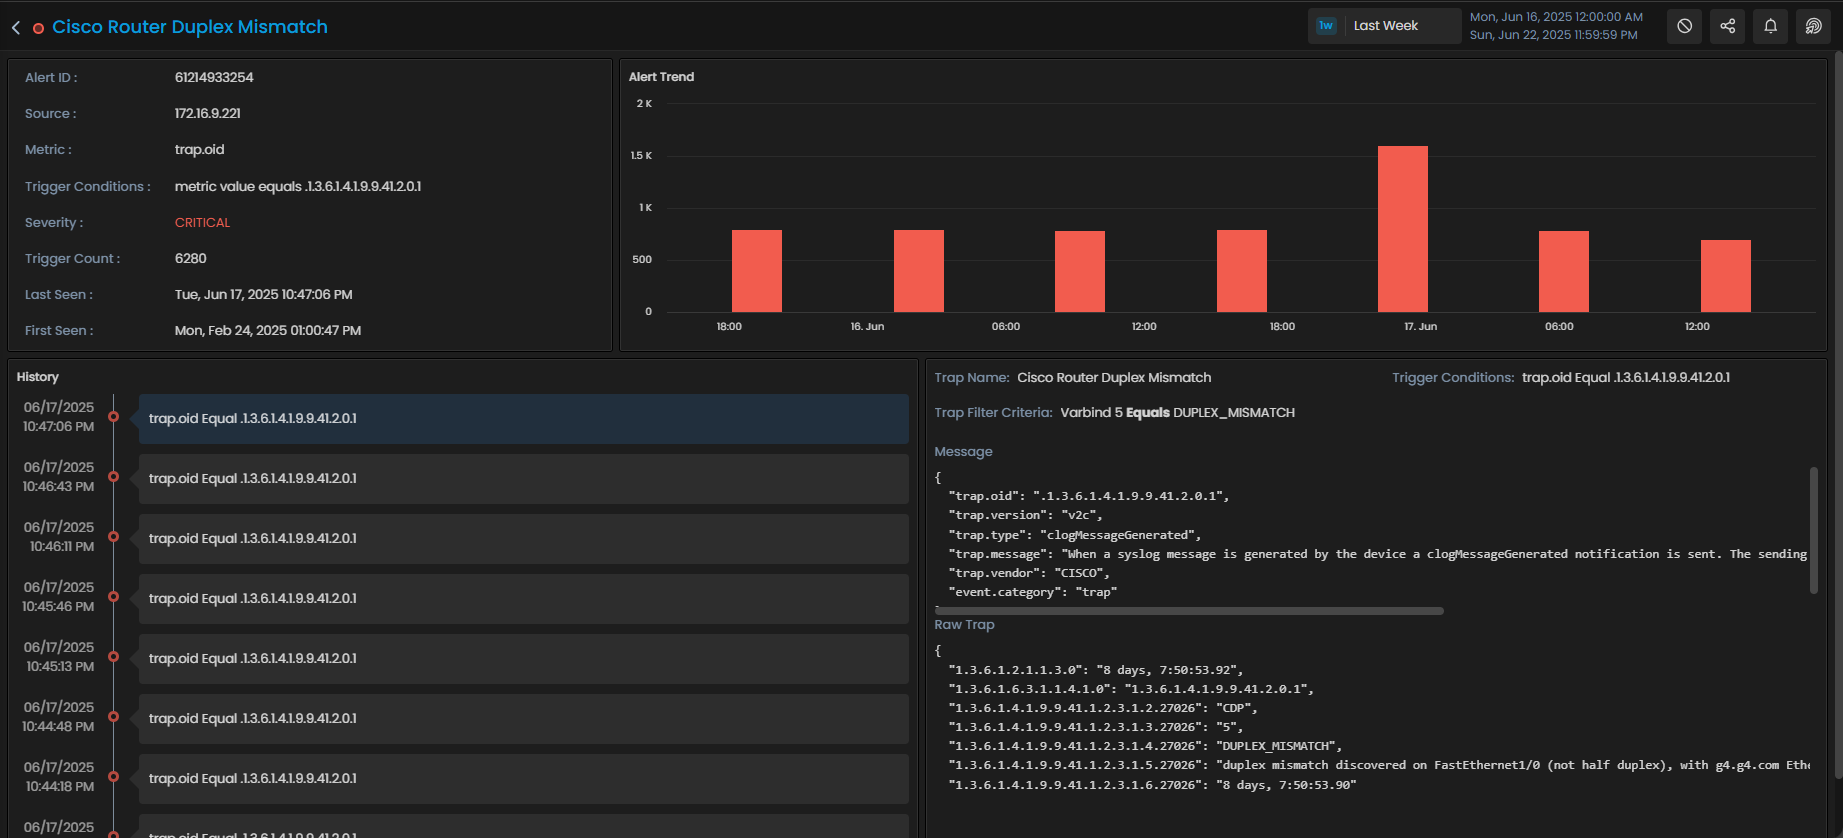Click the timeline dot for 10:46:43 PM

114,477
